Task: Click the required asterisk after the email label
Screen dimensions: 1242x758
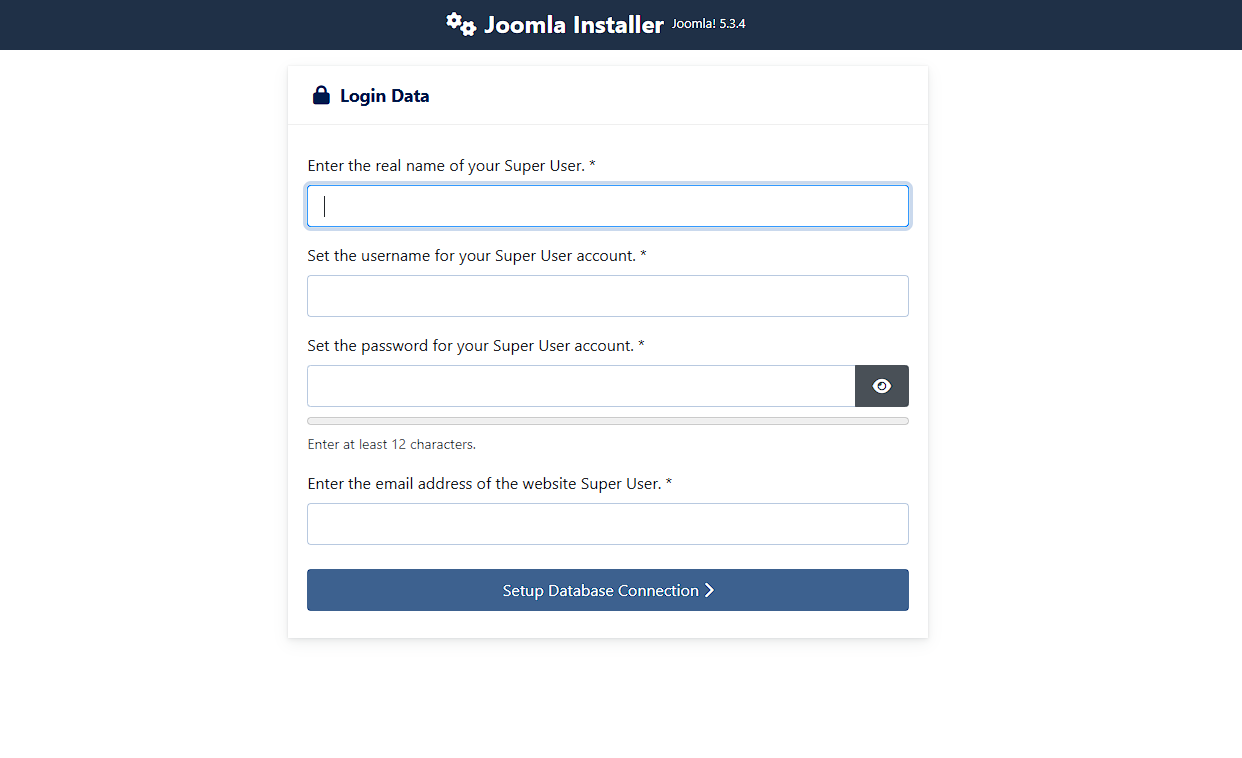Action: pos(669,484)
